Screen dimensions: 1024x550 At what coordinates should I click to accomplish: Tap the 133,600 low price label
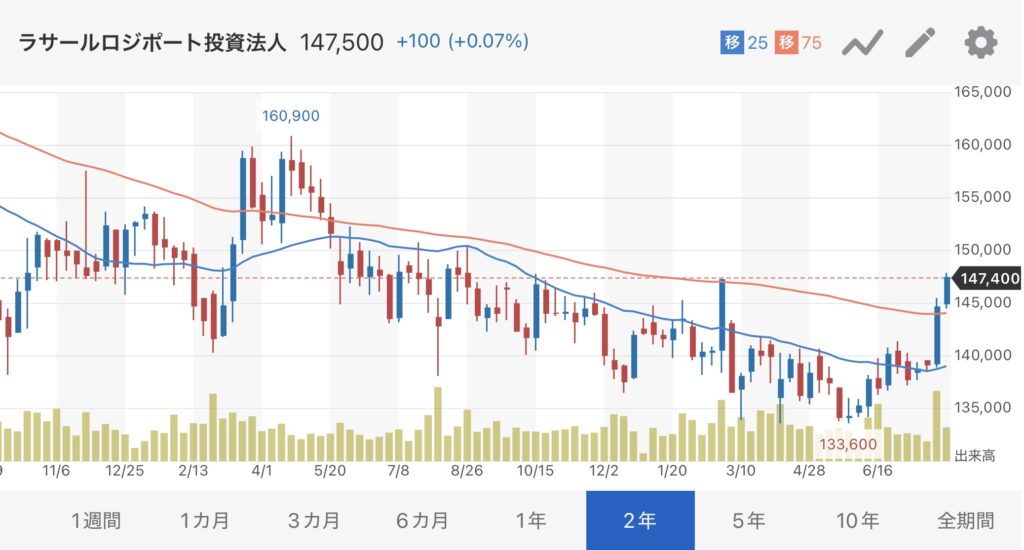pos(848,445)
